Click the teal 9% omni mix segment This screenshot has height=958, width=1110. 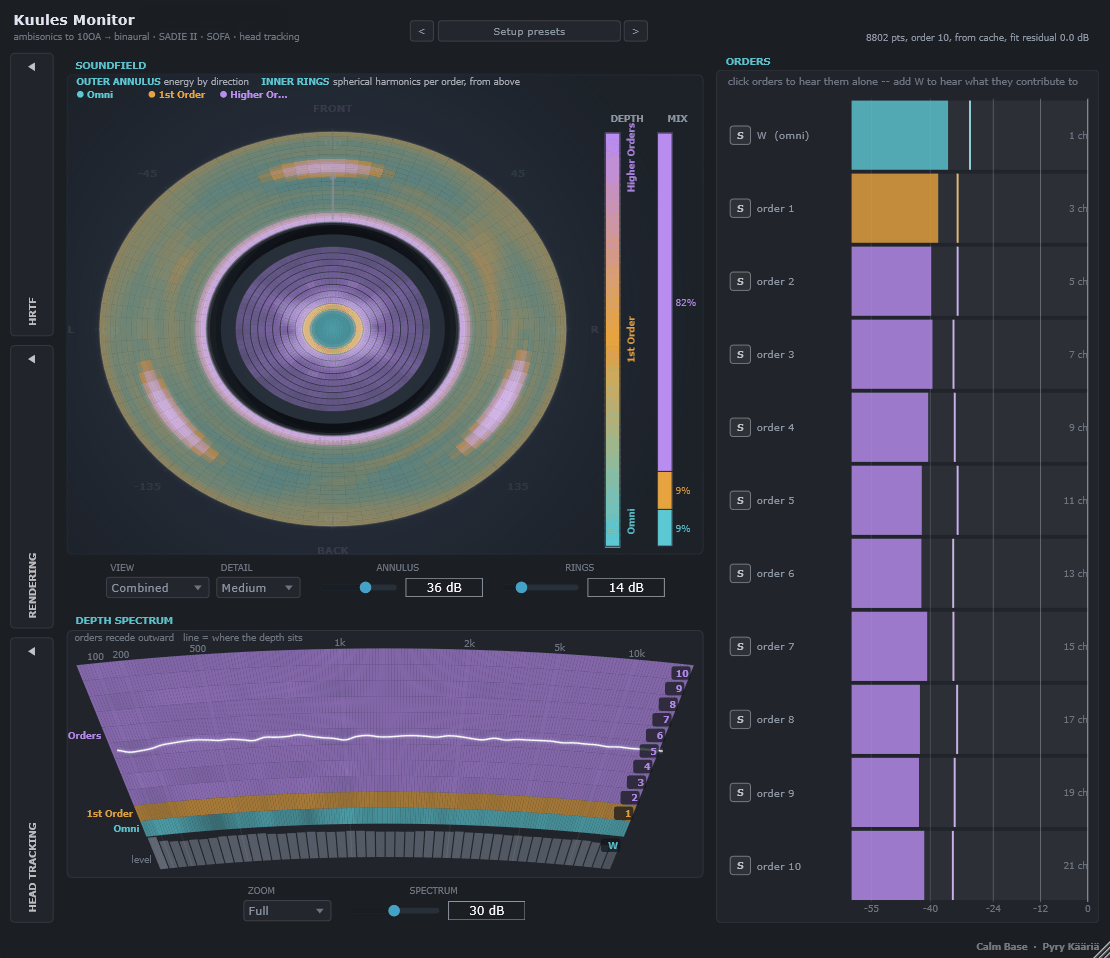pos(665,528)
